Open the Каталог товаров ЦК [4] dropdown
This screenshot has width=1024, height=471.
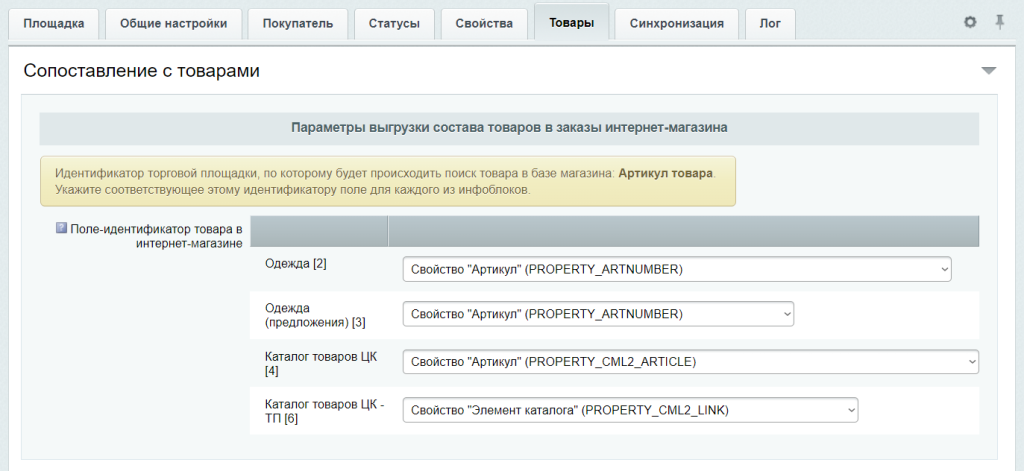690,361
